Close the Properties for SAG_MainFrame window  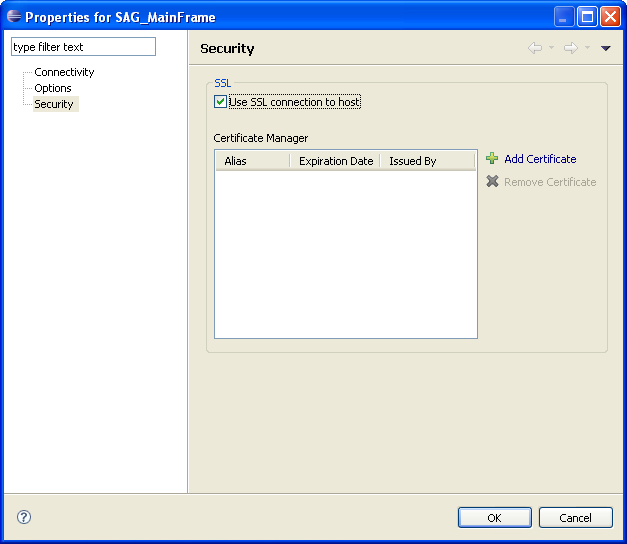coord(610,17)
